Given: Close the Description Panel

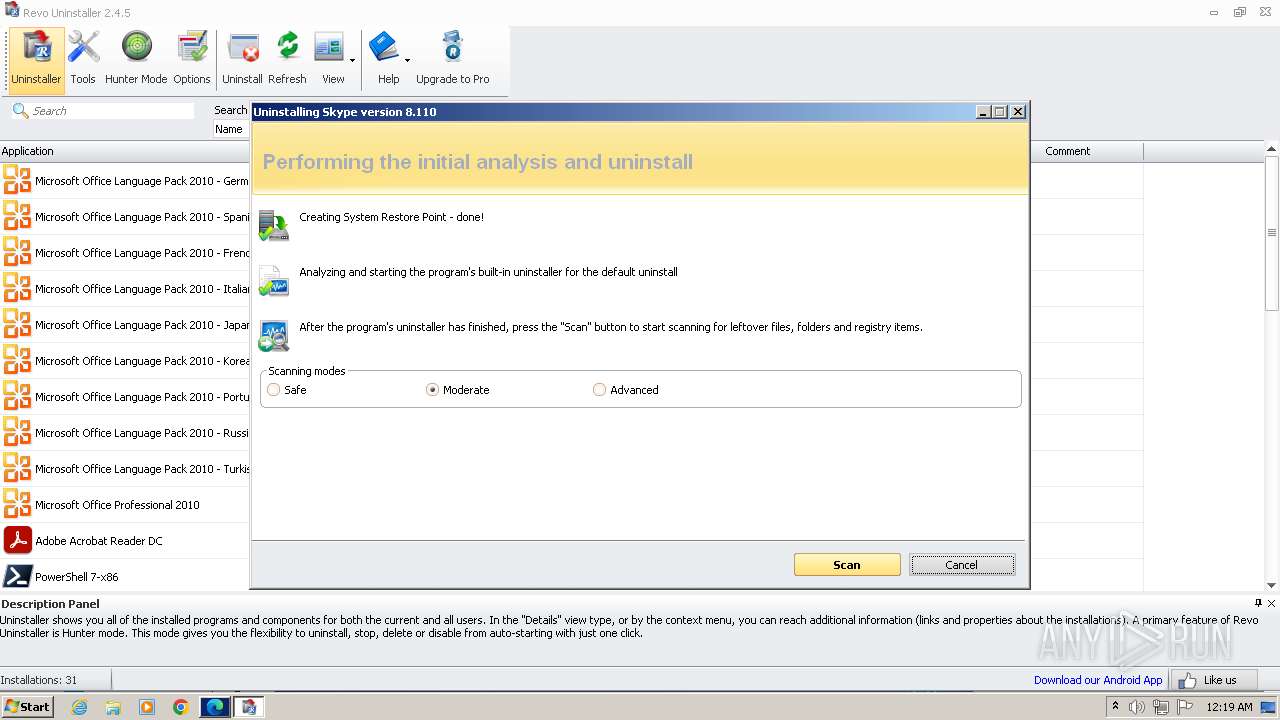Looking at the screenshot, I should click(x=1272, y=603).
